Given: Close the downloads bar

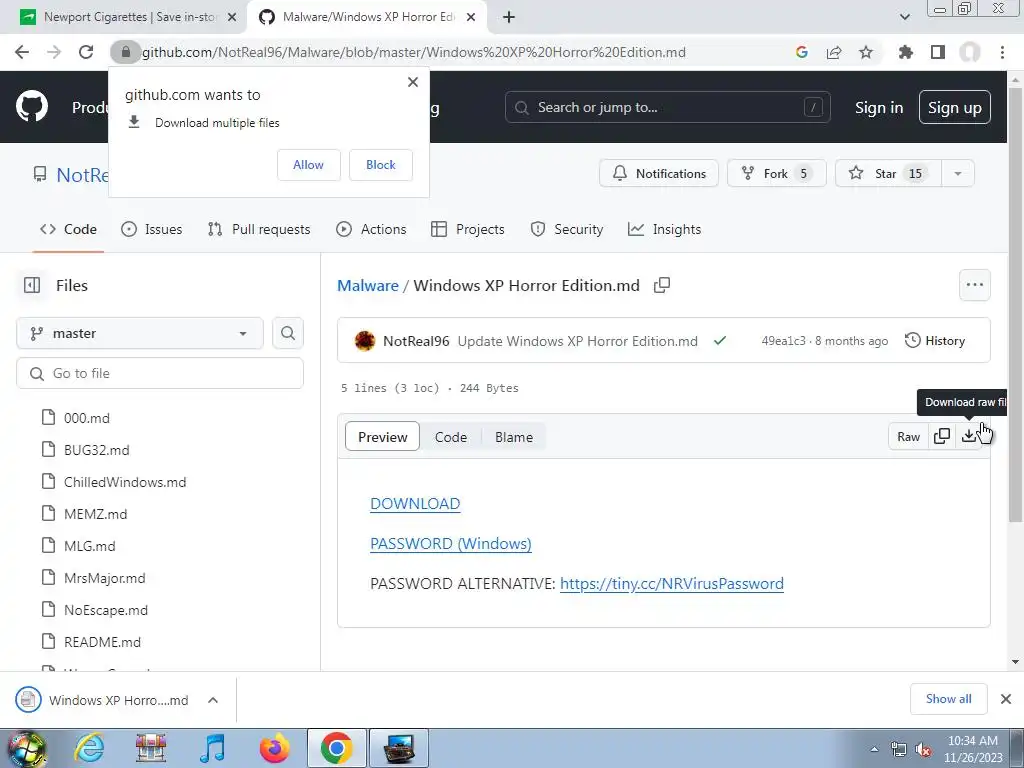Looking at the screenshot, I should (x=1006, y=699).
